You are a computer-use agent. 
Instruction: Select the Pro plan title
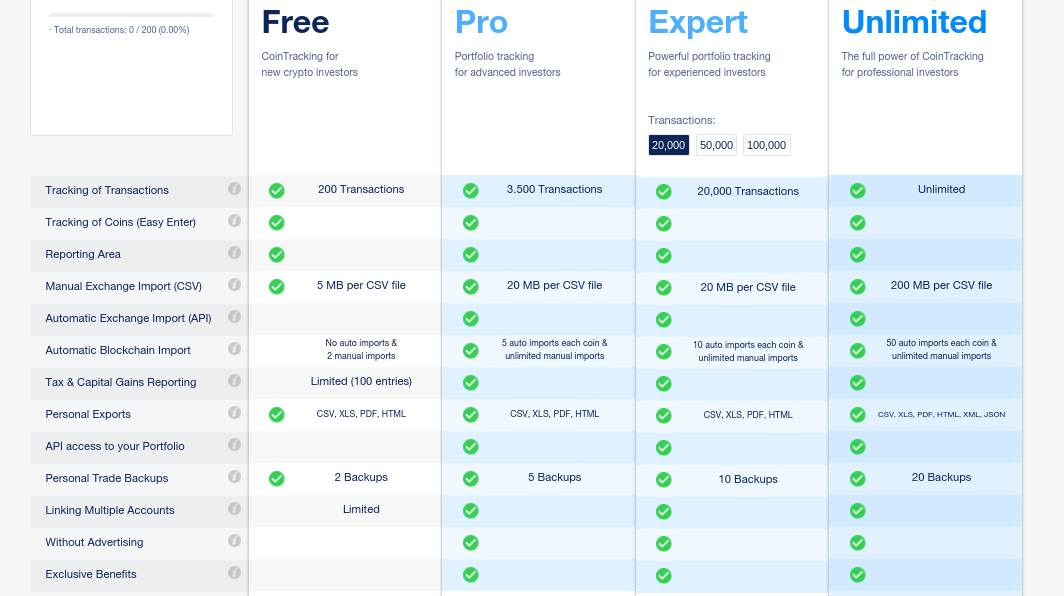481,22
